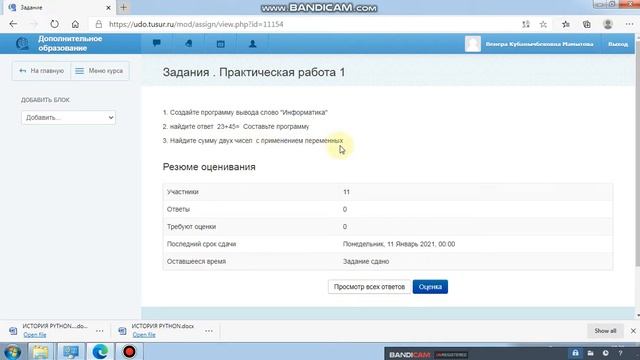
Task: Open the notifications icon in site header
Action: coord(189,43)
